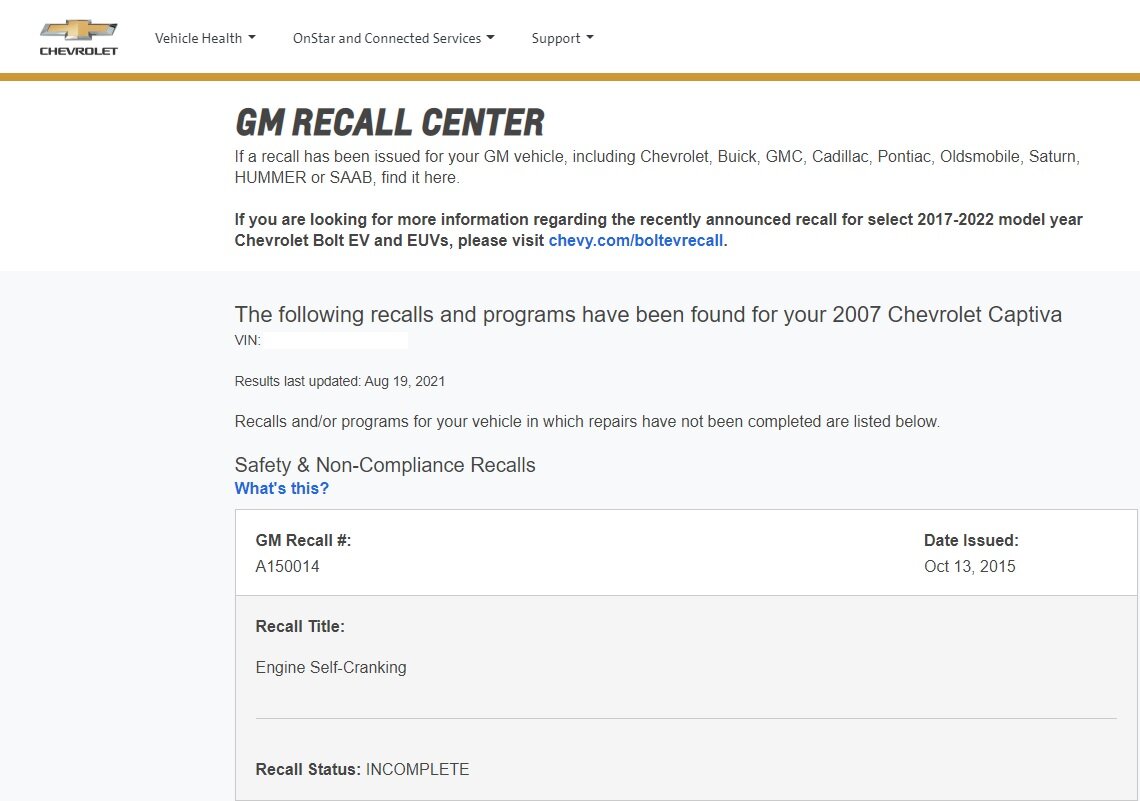Click the CHEVROLET wordmark under the bowtie
Viewport: 1140px width, 801px height.
78,51
